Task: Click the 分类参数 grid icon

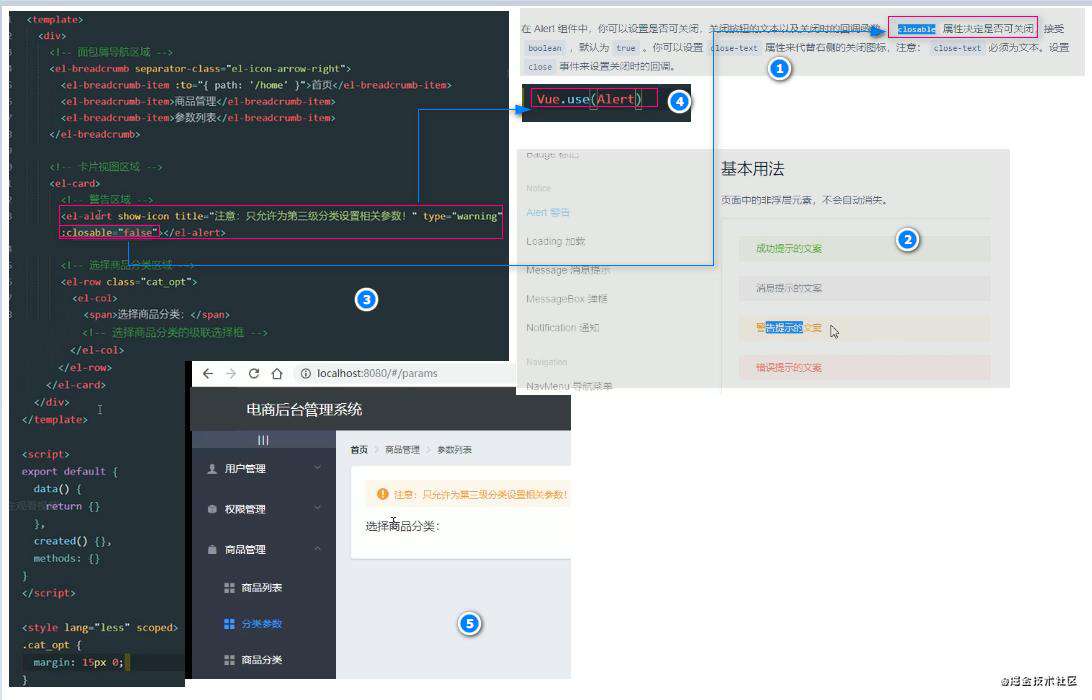Action: pyautogui.click(x=229, y=623)
